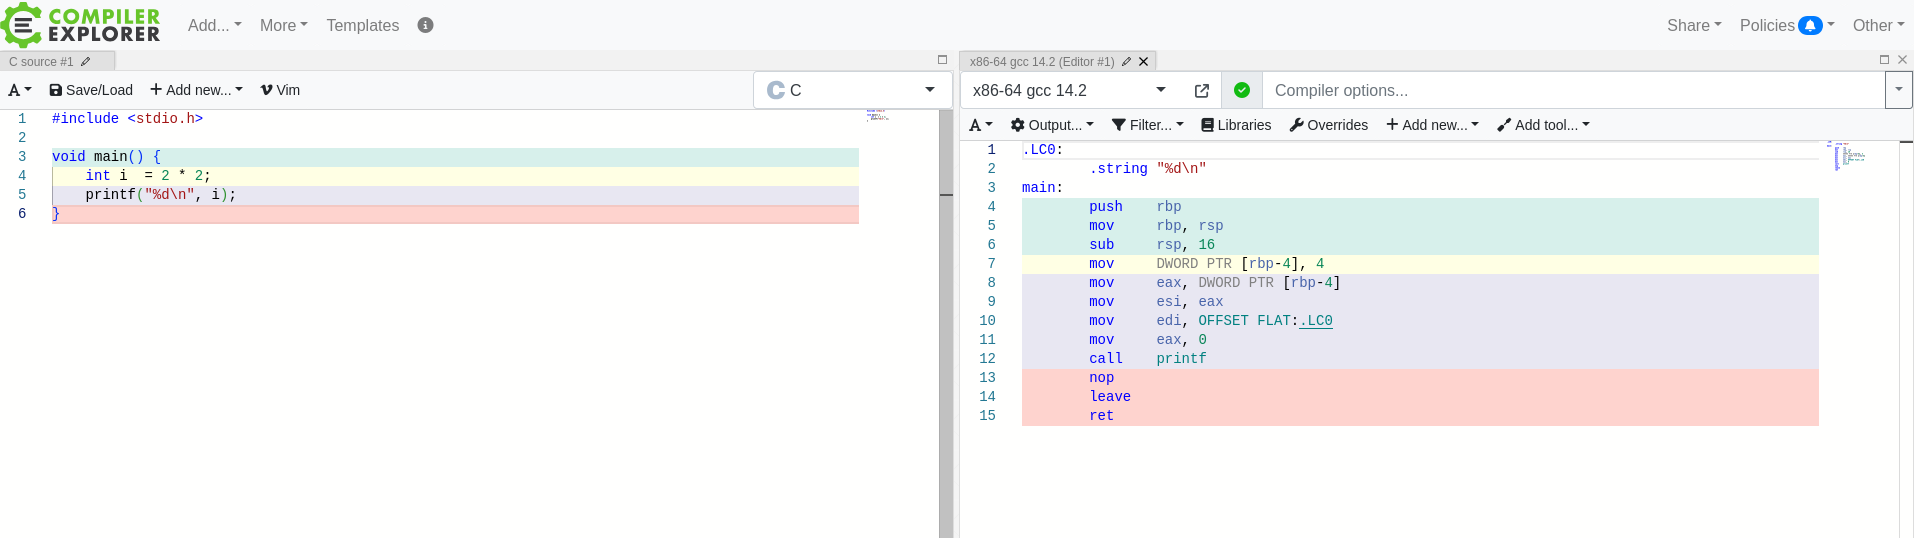Open the More menu in top navbar
Viewport: 1914px width, 538px height.
coord(283,25)
